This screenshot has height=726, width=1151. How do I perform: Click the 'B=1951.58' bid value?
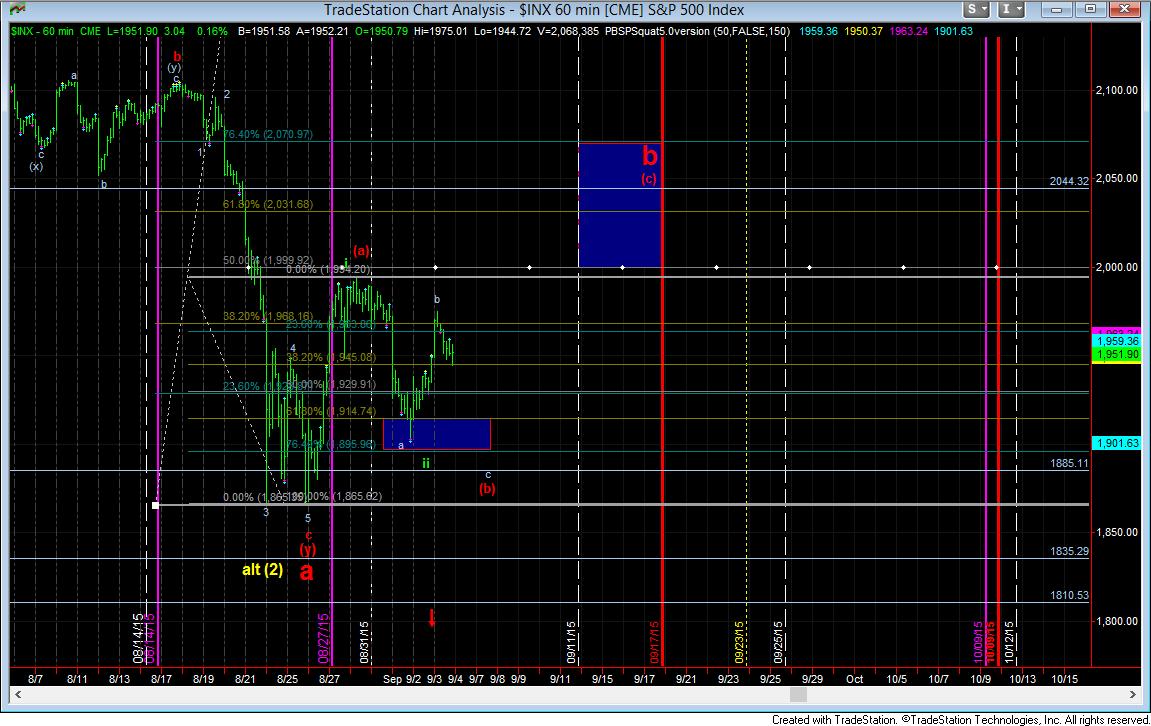point(264,32)
